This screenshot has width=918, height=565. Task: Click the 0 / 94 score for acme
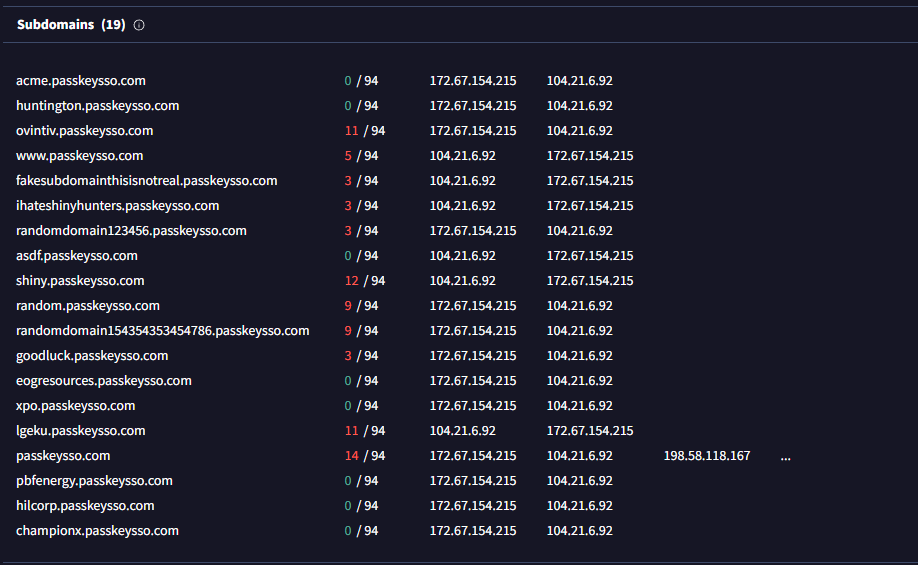coord(361,81)
